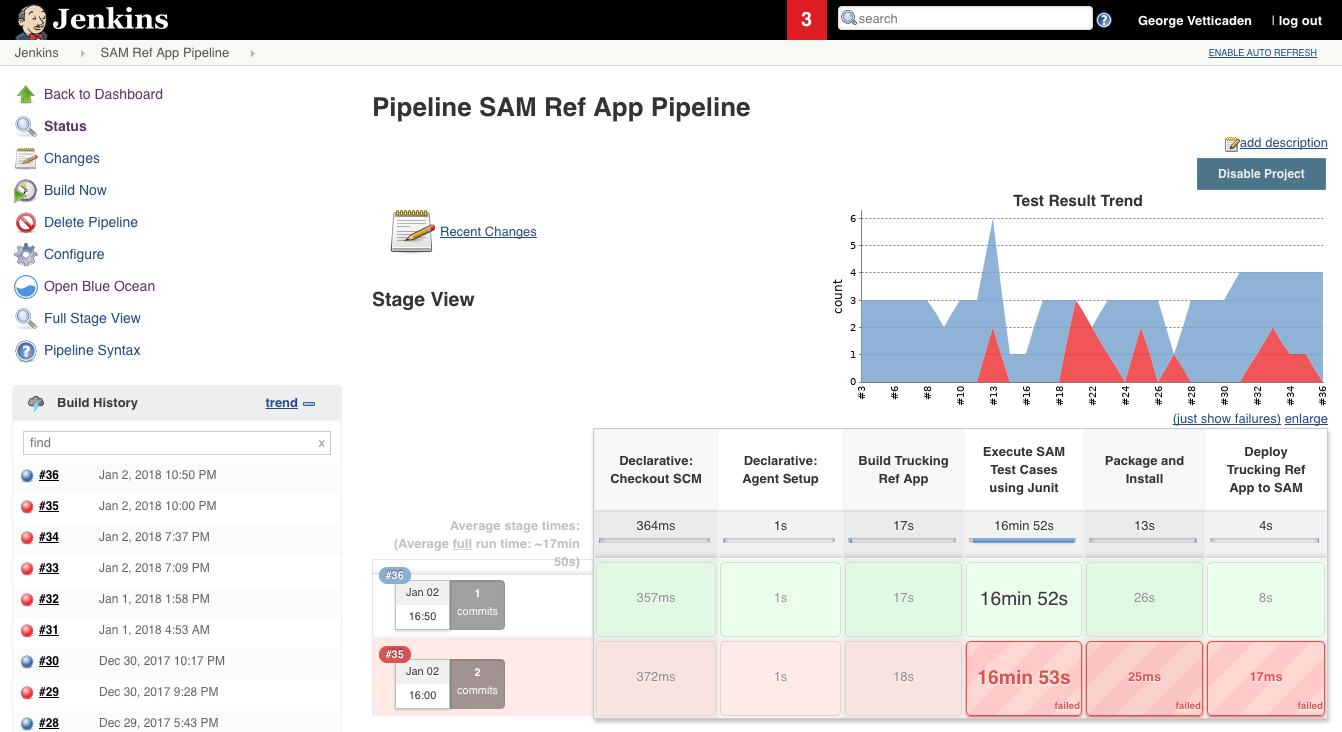Open the search help question icon
The width and height of the screenshot is (1342, 732).
point(1104,19)
